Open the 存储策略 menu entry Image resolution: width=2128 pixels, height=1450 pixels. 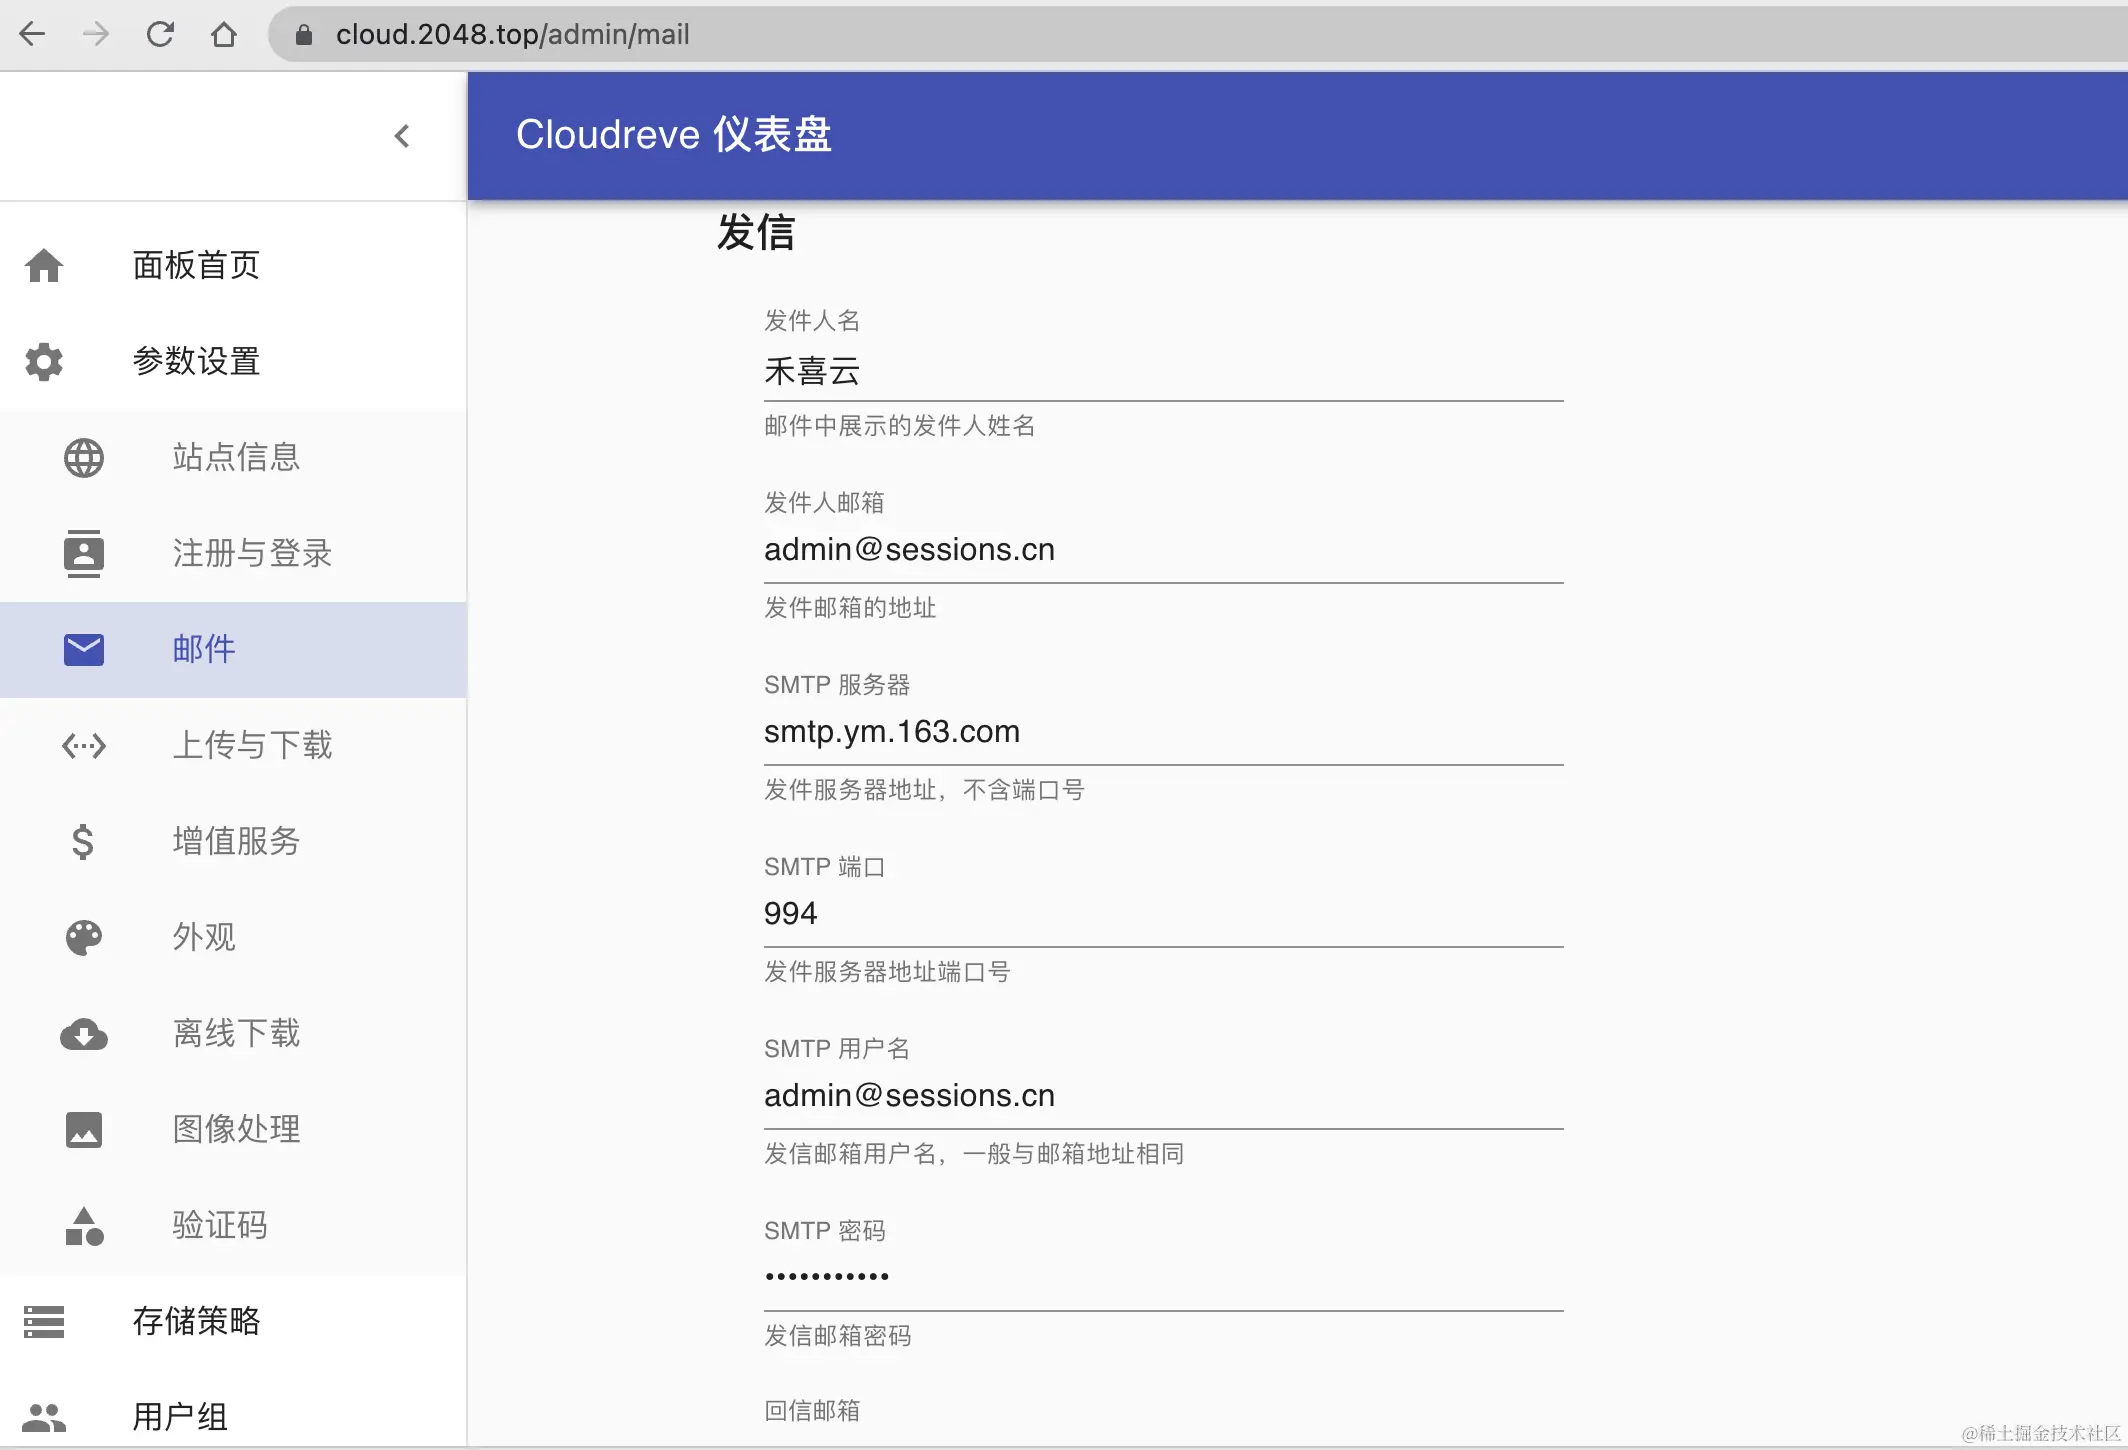(196, 1321)
